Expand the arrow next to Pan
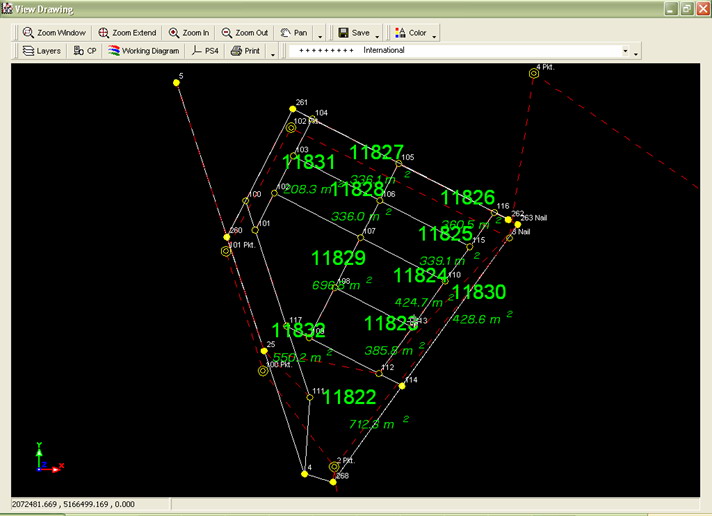This screenshot has width=712, height=516. click(x=319, y=33)
